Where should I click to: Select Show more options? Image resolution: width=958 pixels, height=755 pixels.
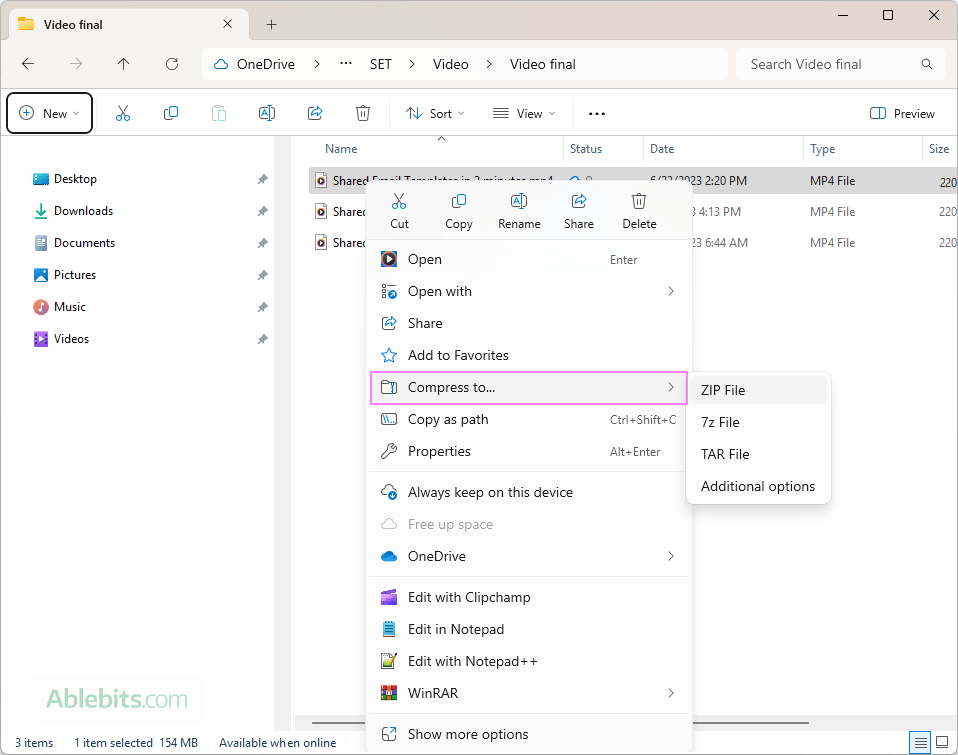(529, 734)
